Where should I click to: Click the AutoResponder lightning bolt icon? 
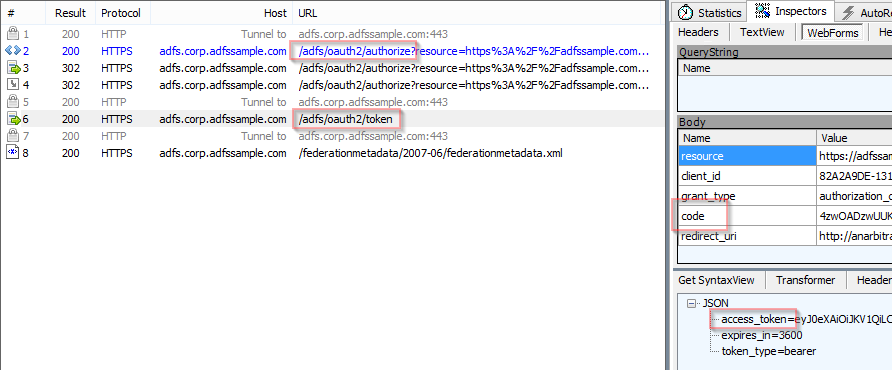pos(848,13)
